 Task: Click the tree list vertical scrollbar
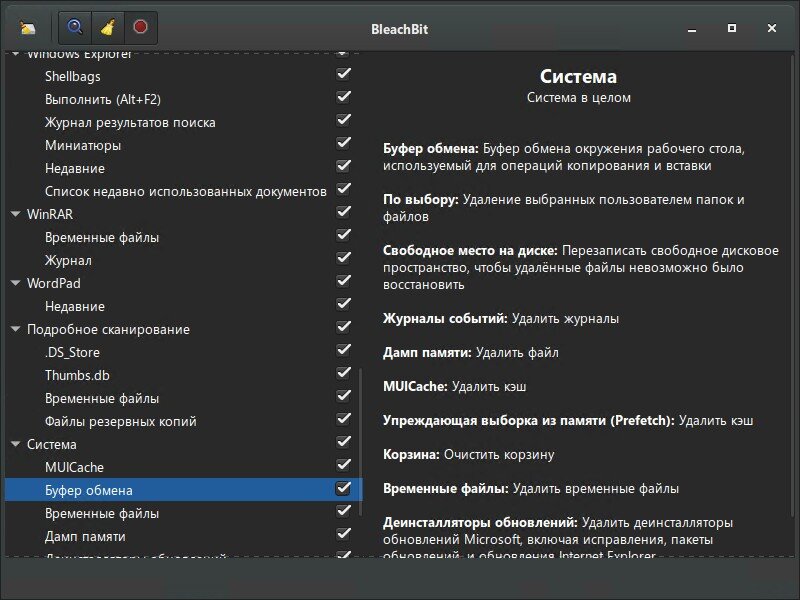pyautogui.click(x=361, y=441)
